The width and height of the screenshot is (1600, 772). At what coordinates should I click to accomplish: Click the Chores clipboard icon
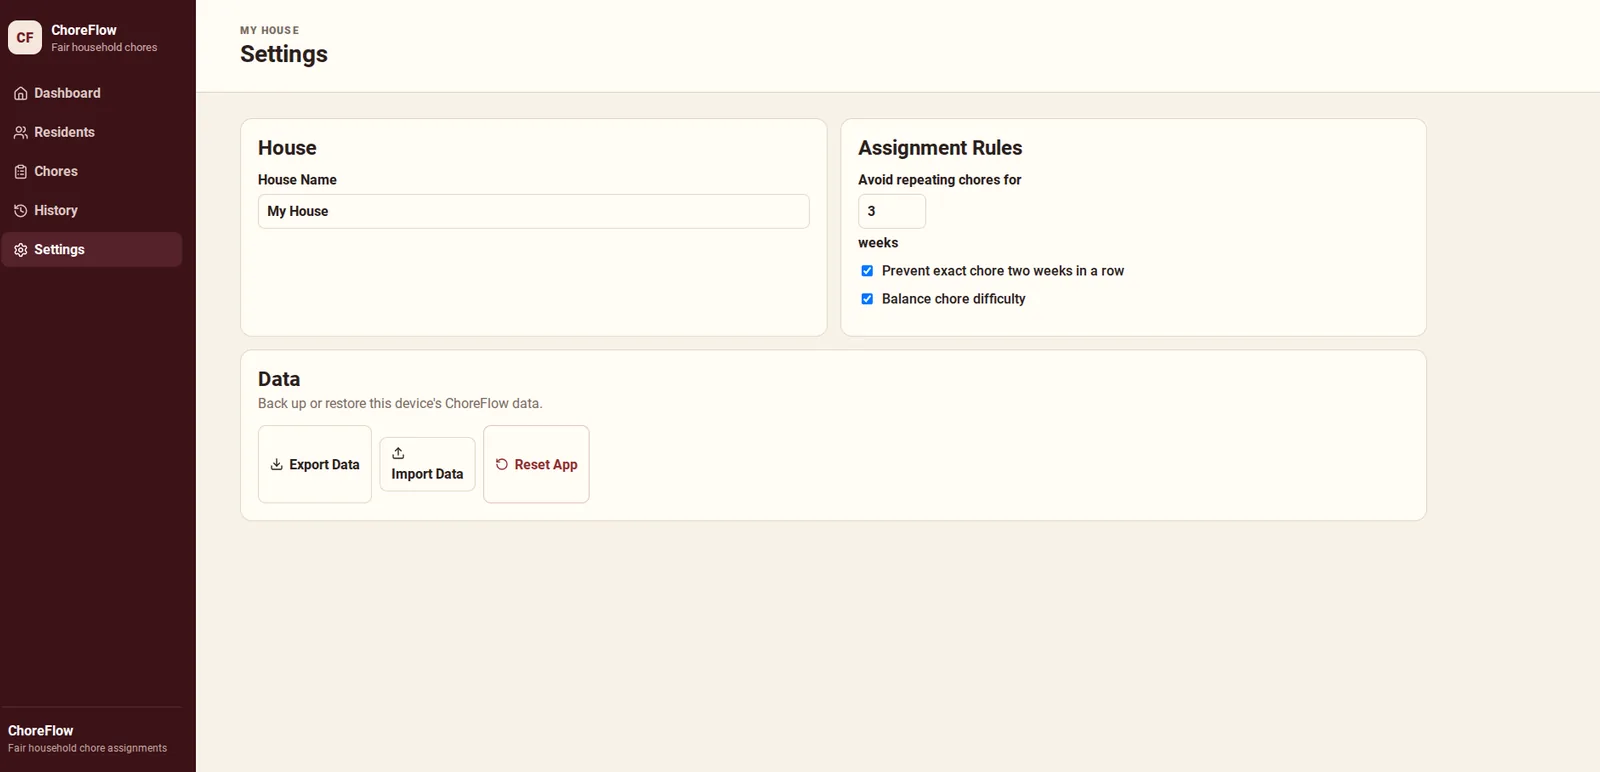(20, 171)
